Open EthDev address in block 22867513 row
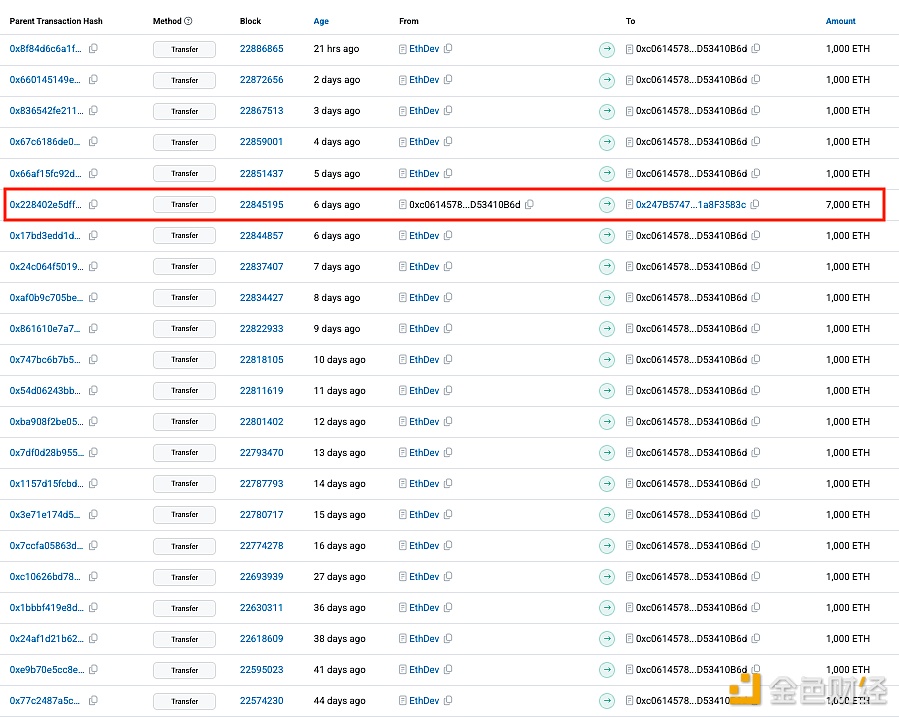This screenshot has width=899, height=717. [424, 111]
